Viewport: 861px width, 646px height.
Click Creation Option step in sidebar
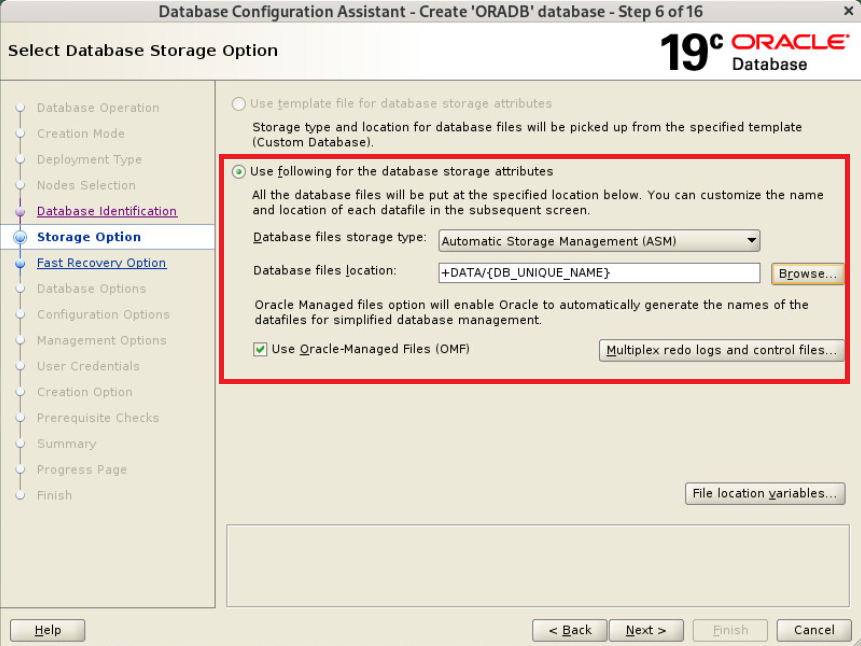tap(85, 392)
